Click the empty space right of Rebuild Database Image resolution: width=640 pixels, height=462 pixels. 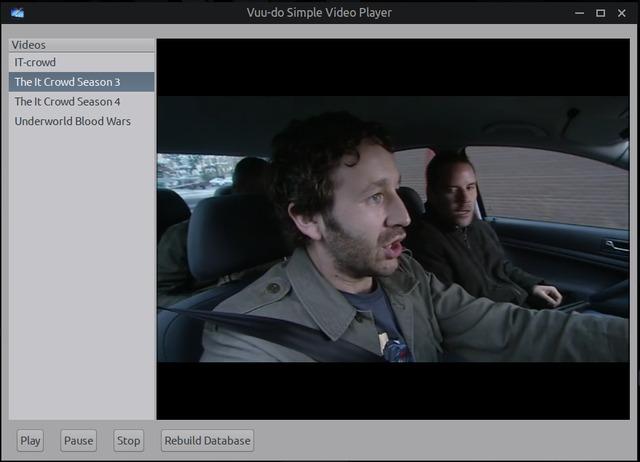(x=440, y=440)
